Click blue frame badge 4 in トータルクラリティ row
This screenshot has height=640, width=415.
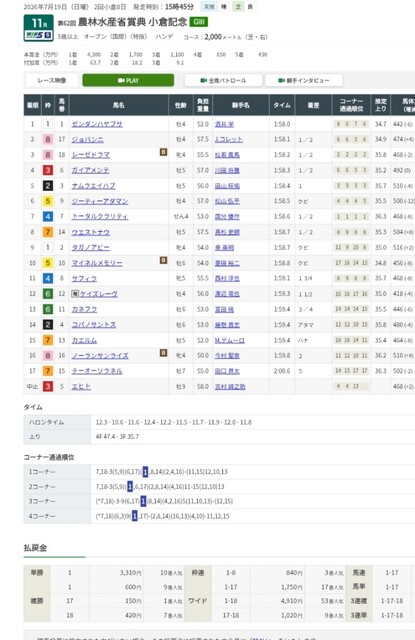click(x=48, y=217)
